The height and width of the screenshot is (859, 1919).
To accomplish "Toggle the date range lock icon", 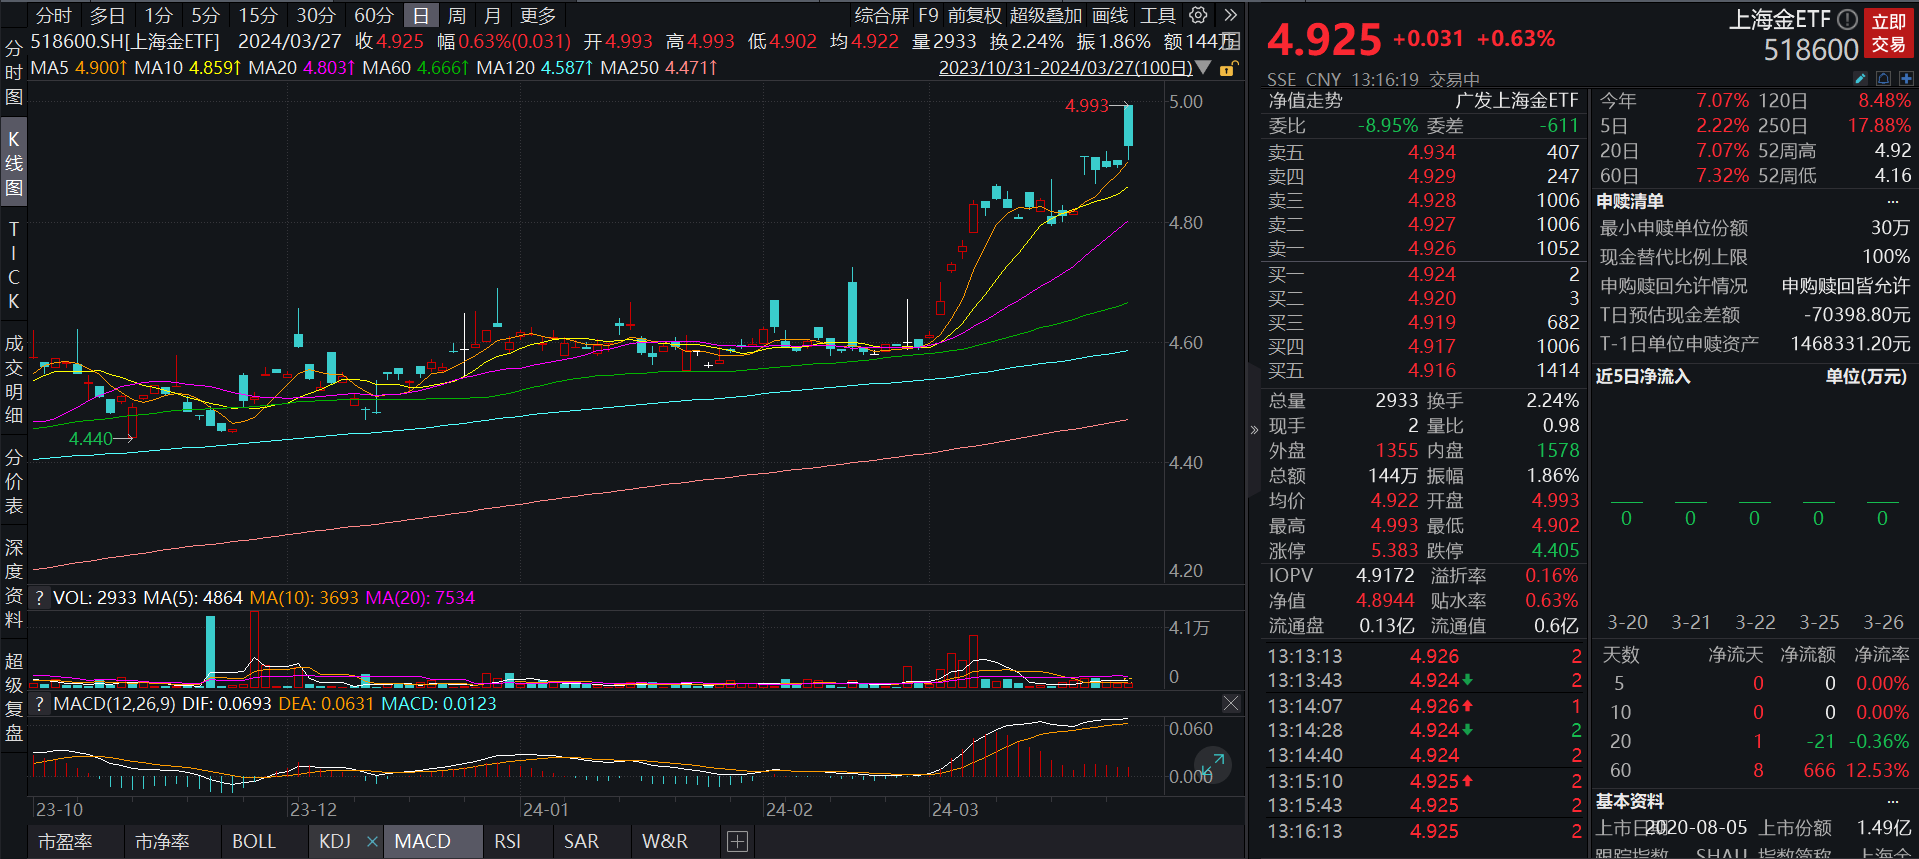I will pyautogui.click(x=1227, y=68).
